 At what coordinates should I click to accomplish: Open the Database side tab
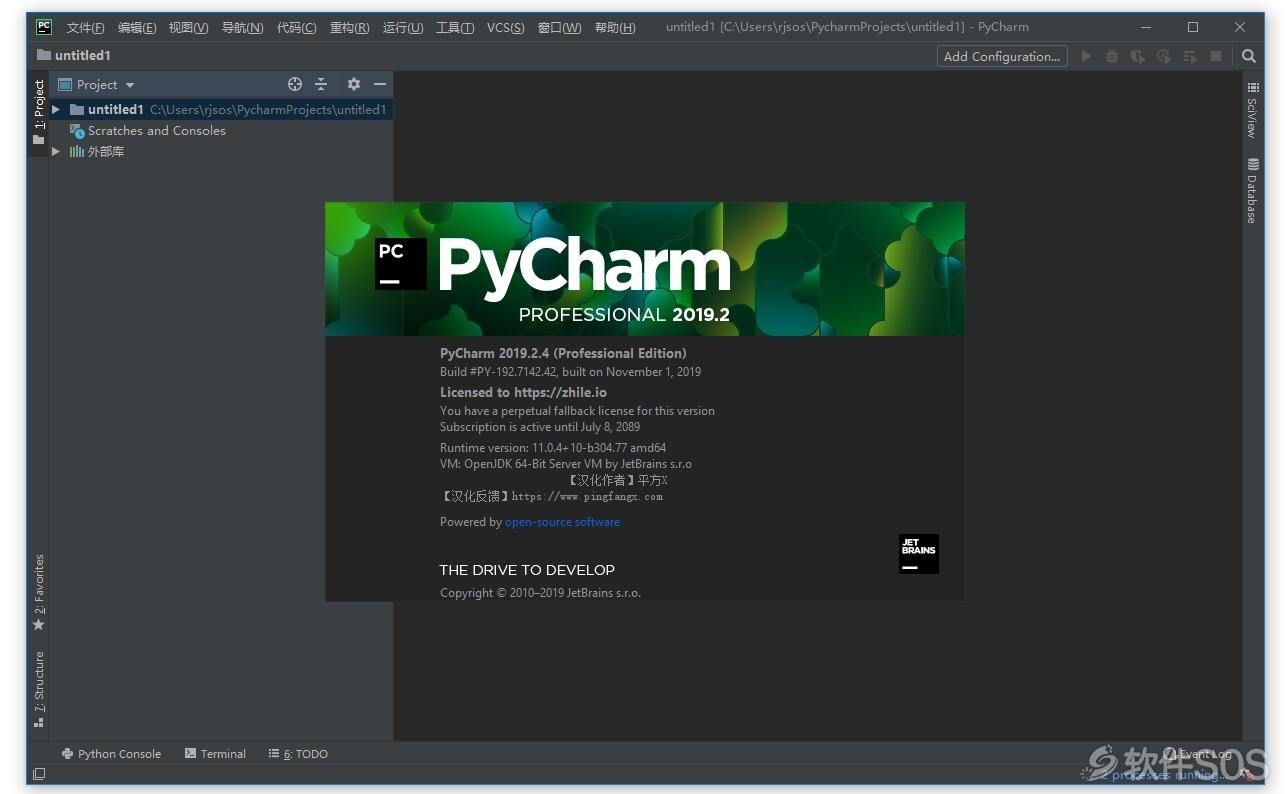click(x=1252, y=190)
